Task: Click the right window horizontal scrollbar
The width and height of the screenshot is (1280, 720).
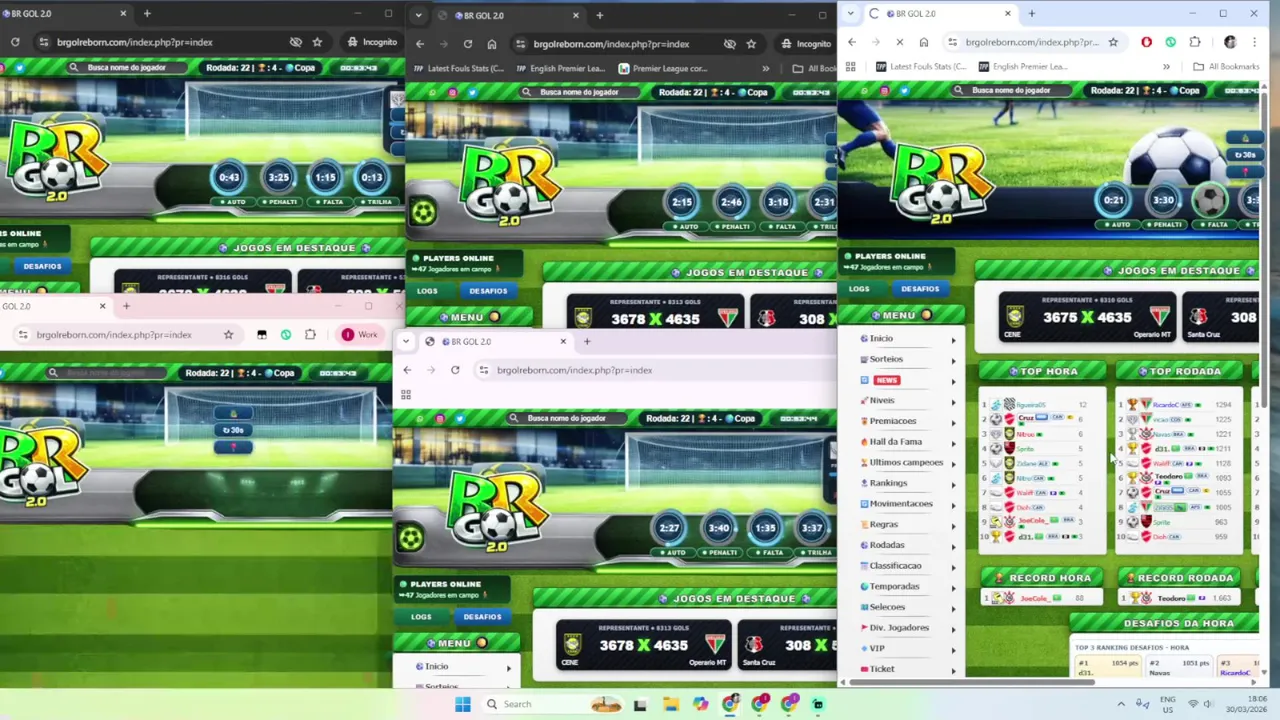Action: (970, 682)
